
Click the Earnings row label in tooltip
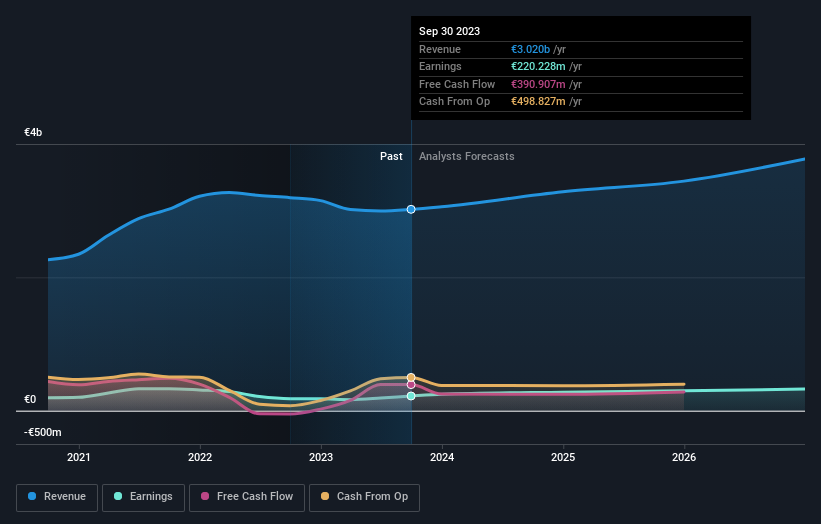click(x=440, y=66)
